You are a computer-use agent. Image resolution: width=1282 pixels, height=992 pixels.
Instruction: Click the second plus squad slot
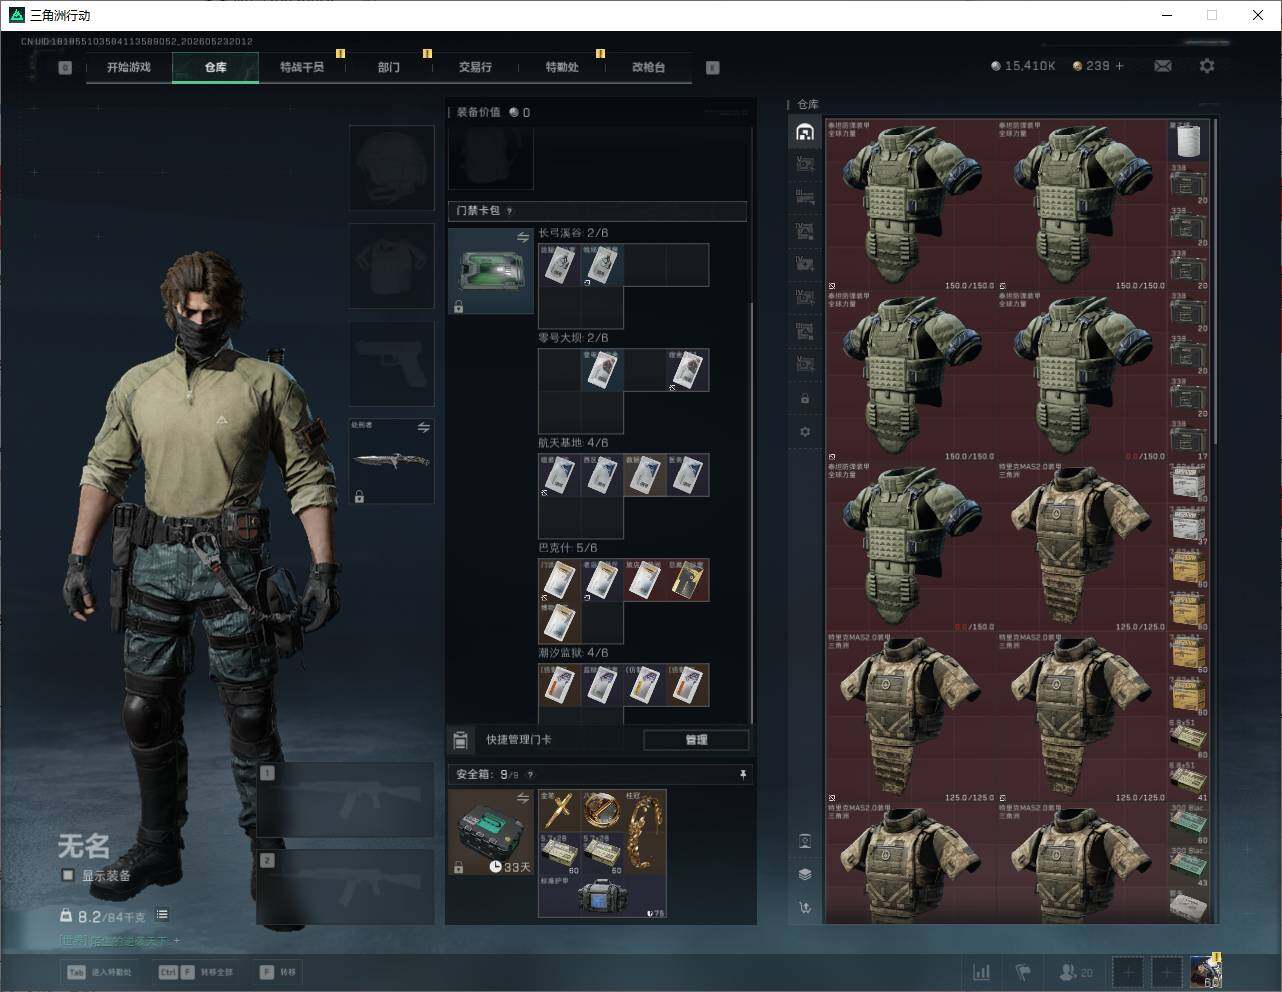1166,972
